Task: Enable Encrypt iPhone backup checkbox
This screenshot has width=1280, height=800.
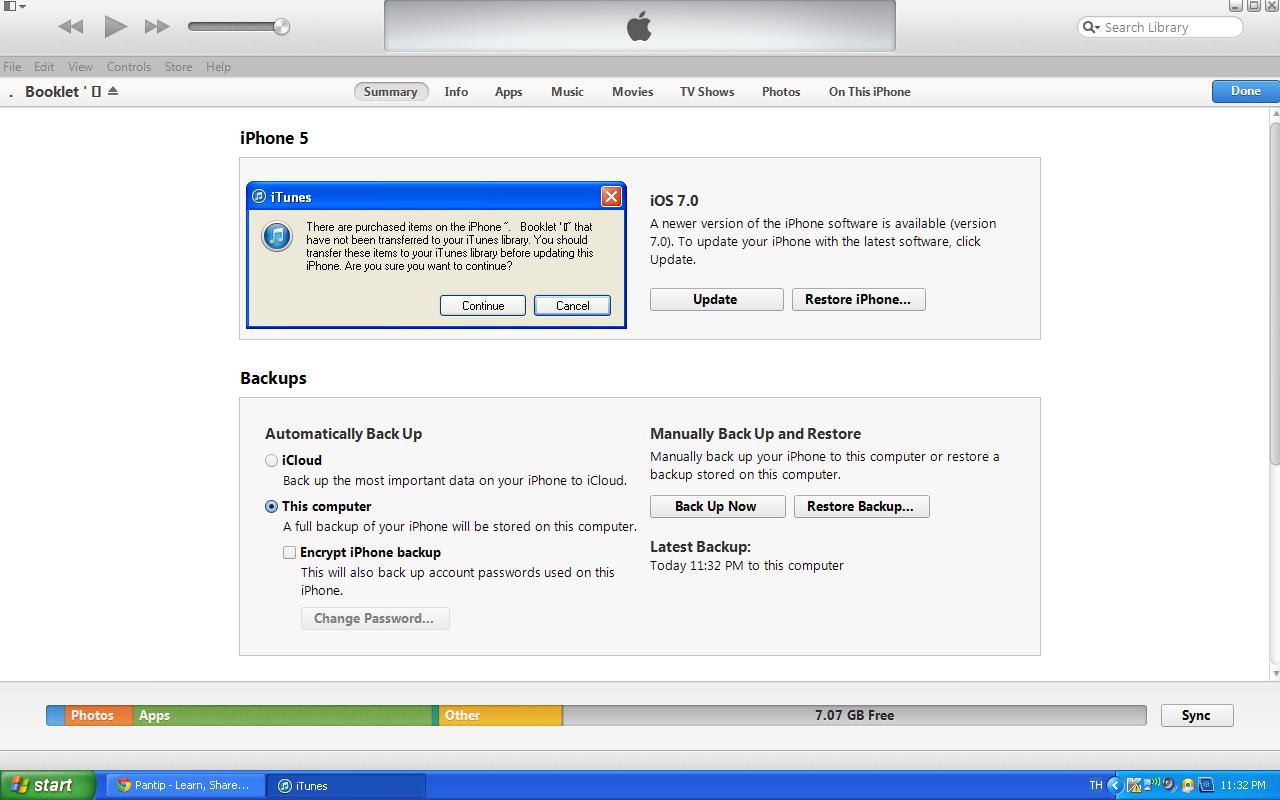Action: point(289,552)
